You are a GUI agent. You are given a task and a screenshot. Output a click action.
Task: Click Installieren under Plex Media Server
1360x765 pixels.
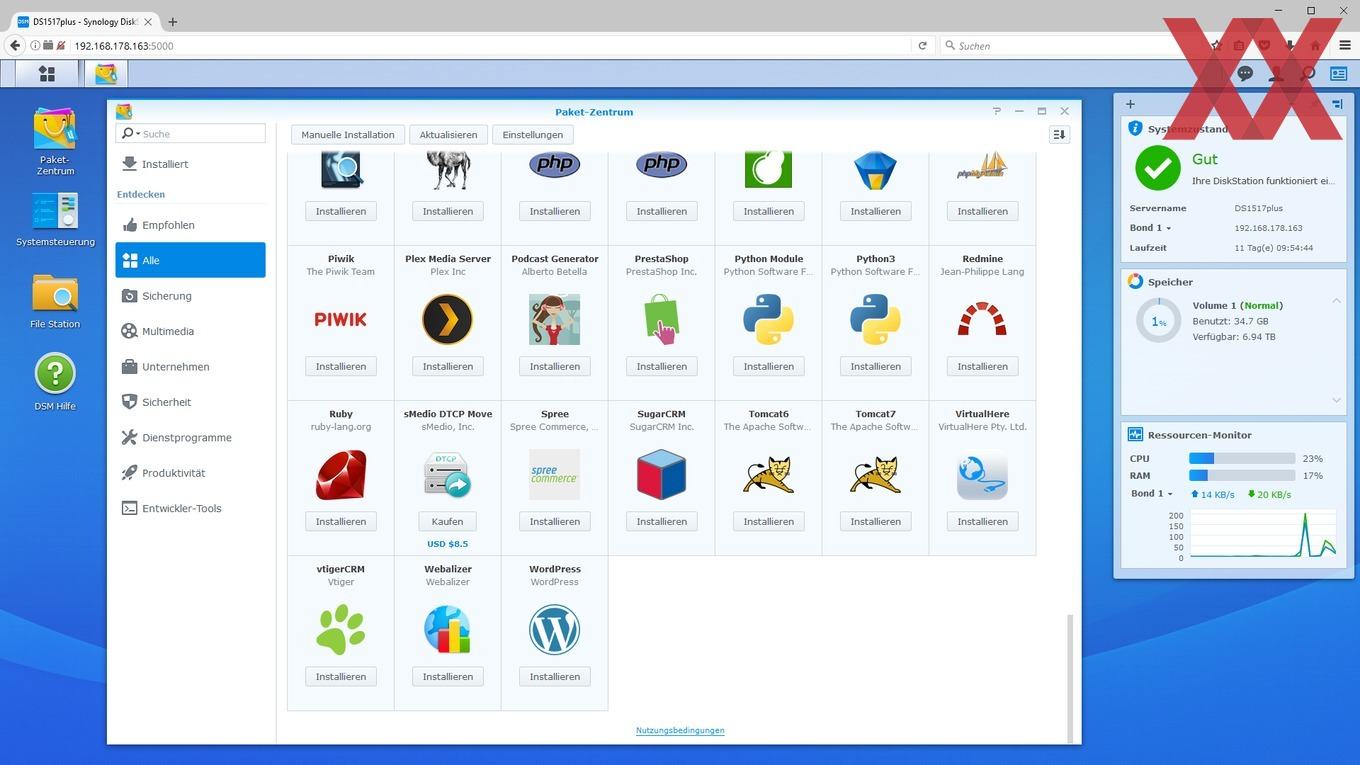coord(448,366)
